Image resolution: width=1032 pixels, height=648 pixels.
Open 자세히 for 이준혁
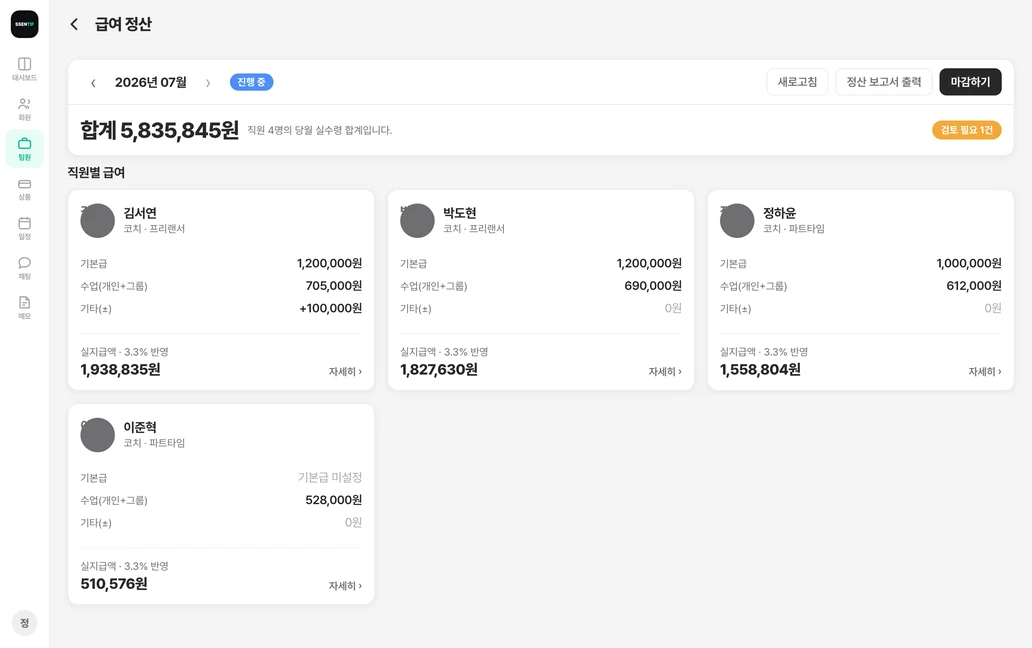[346, 586]
